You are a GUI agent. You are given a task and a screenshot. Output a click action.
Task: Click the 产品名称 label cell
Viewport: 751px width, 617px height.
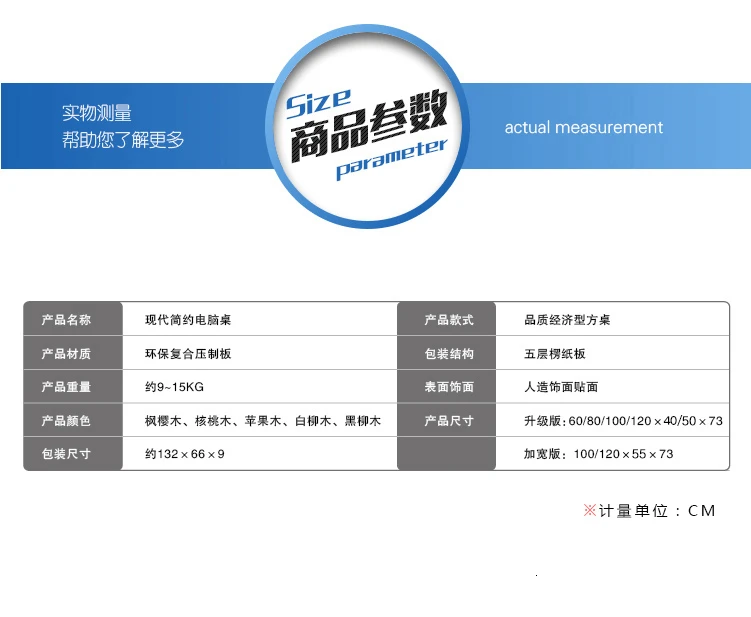point(73,319)
